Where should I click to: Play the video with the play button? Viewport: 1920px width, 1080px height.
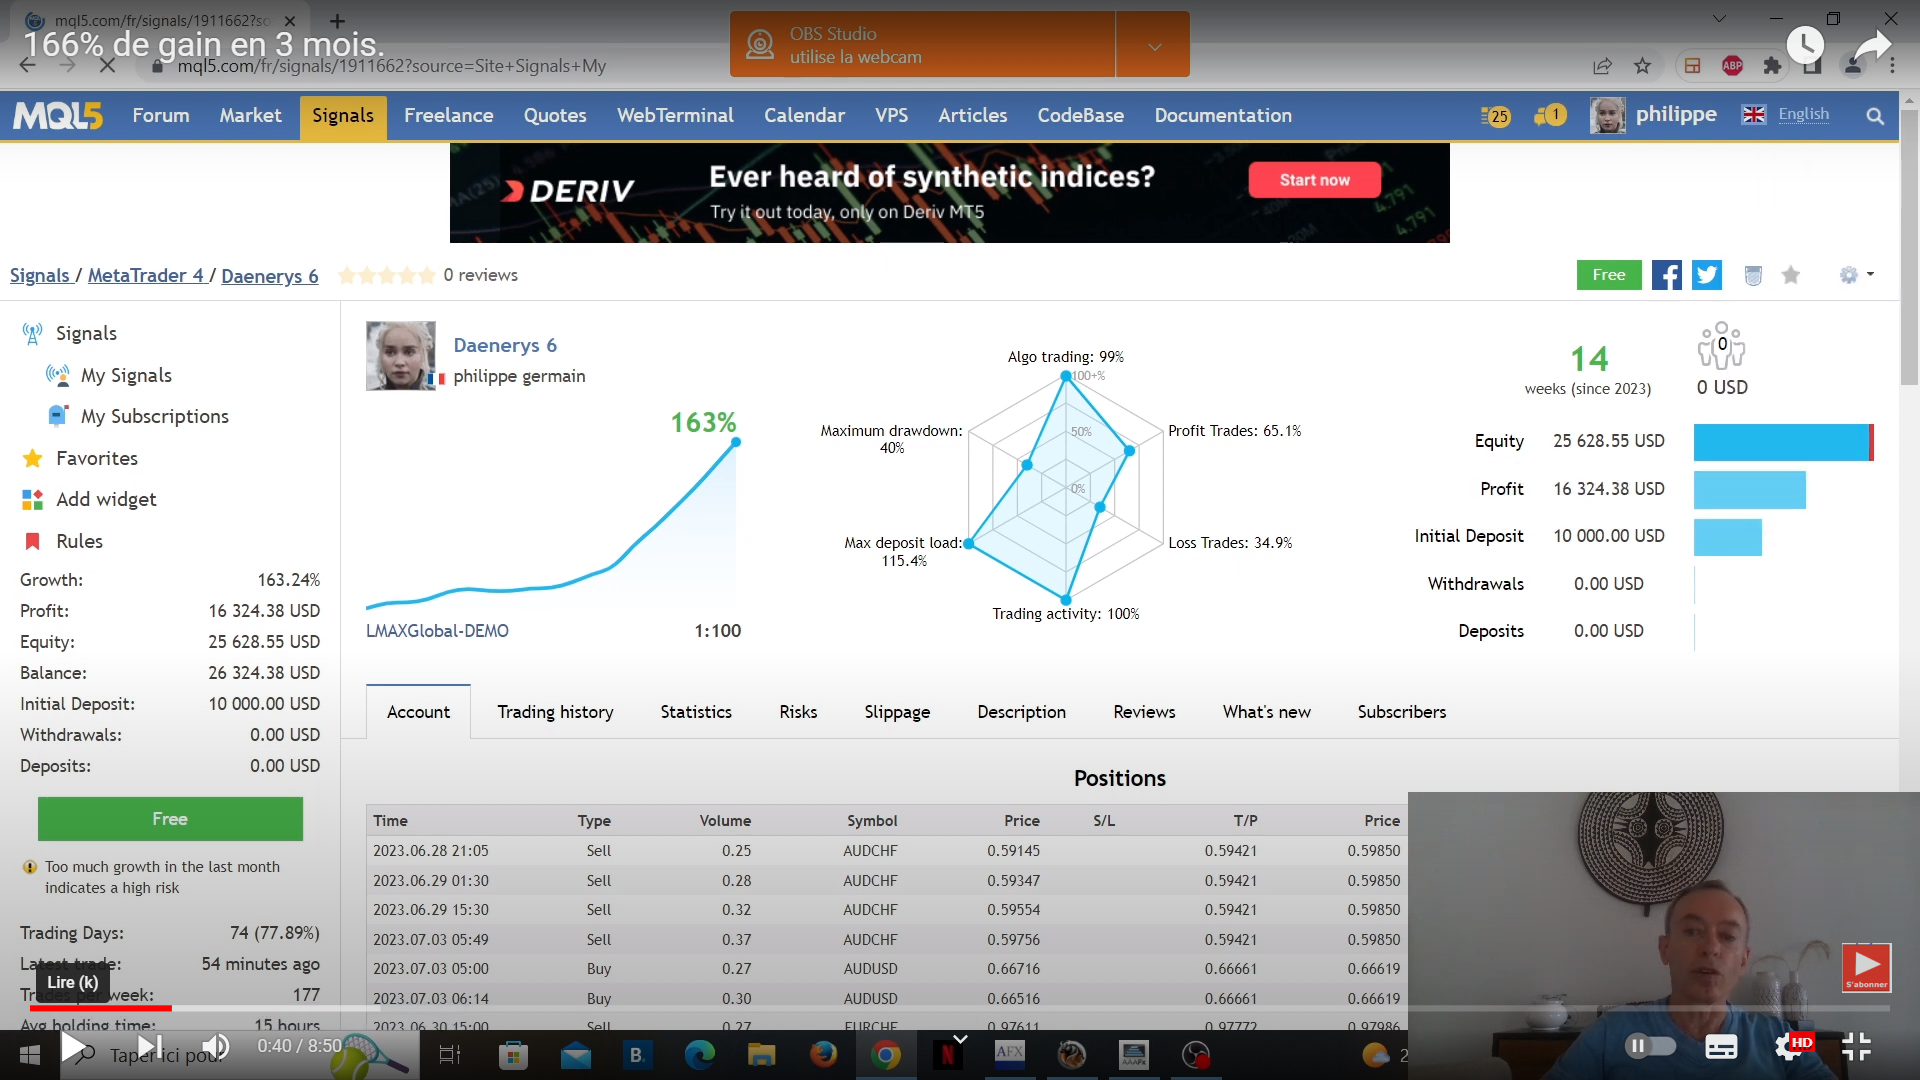(x=73, y=1047)
